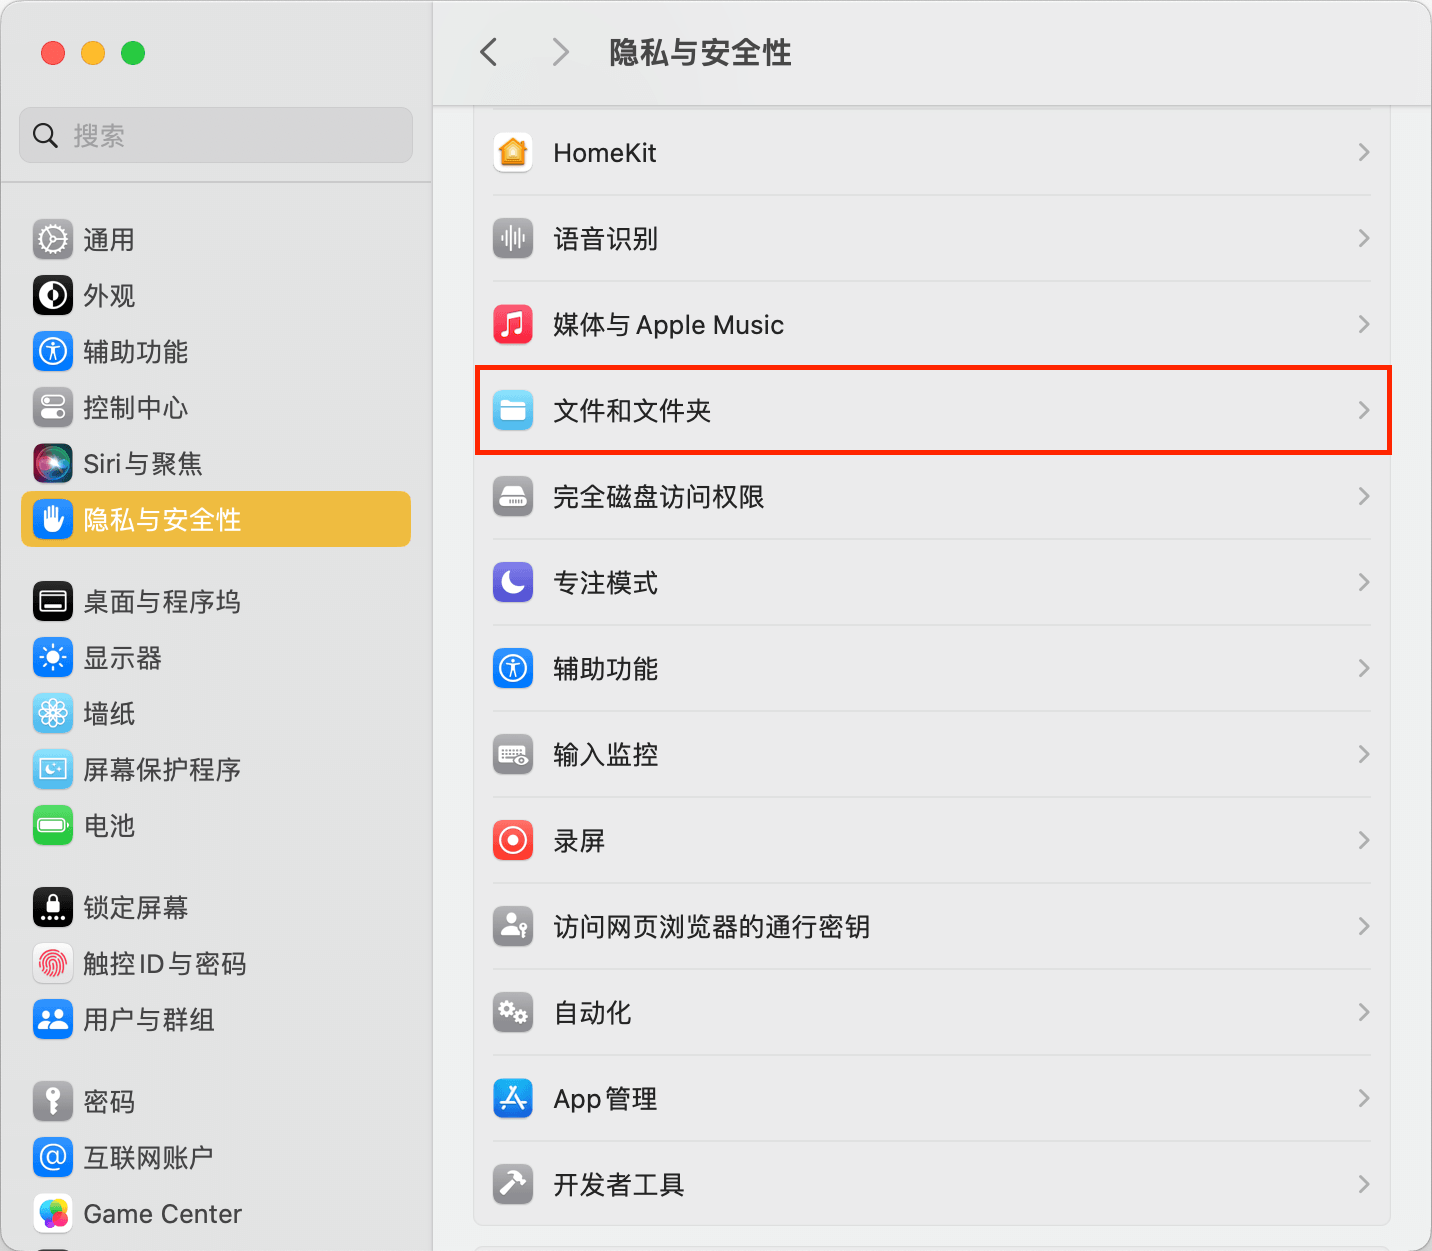Click the 自动化 gears icon
The height and width of the screenshot is (1251, 1432).
[x=513, y=1013]
